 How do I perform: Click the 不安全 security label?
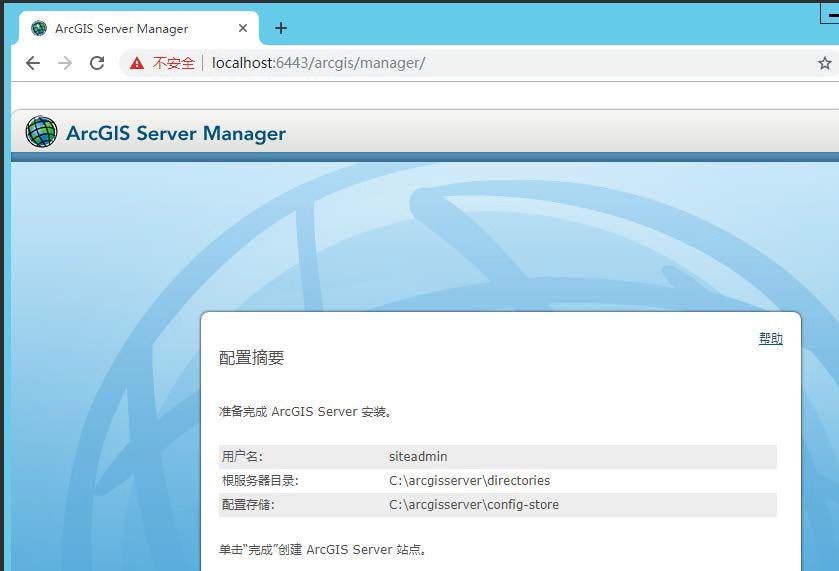click(173, 63)
